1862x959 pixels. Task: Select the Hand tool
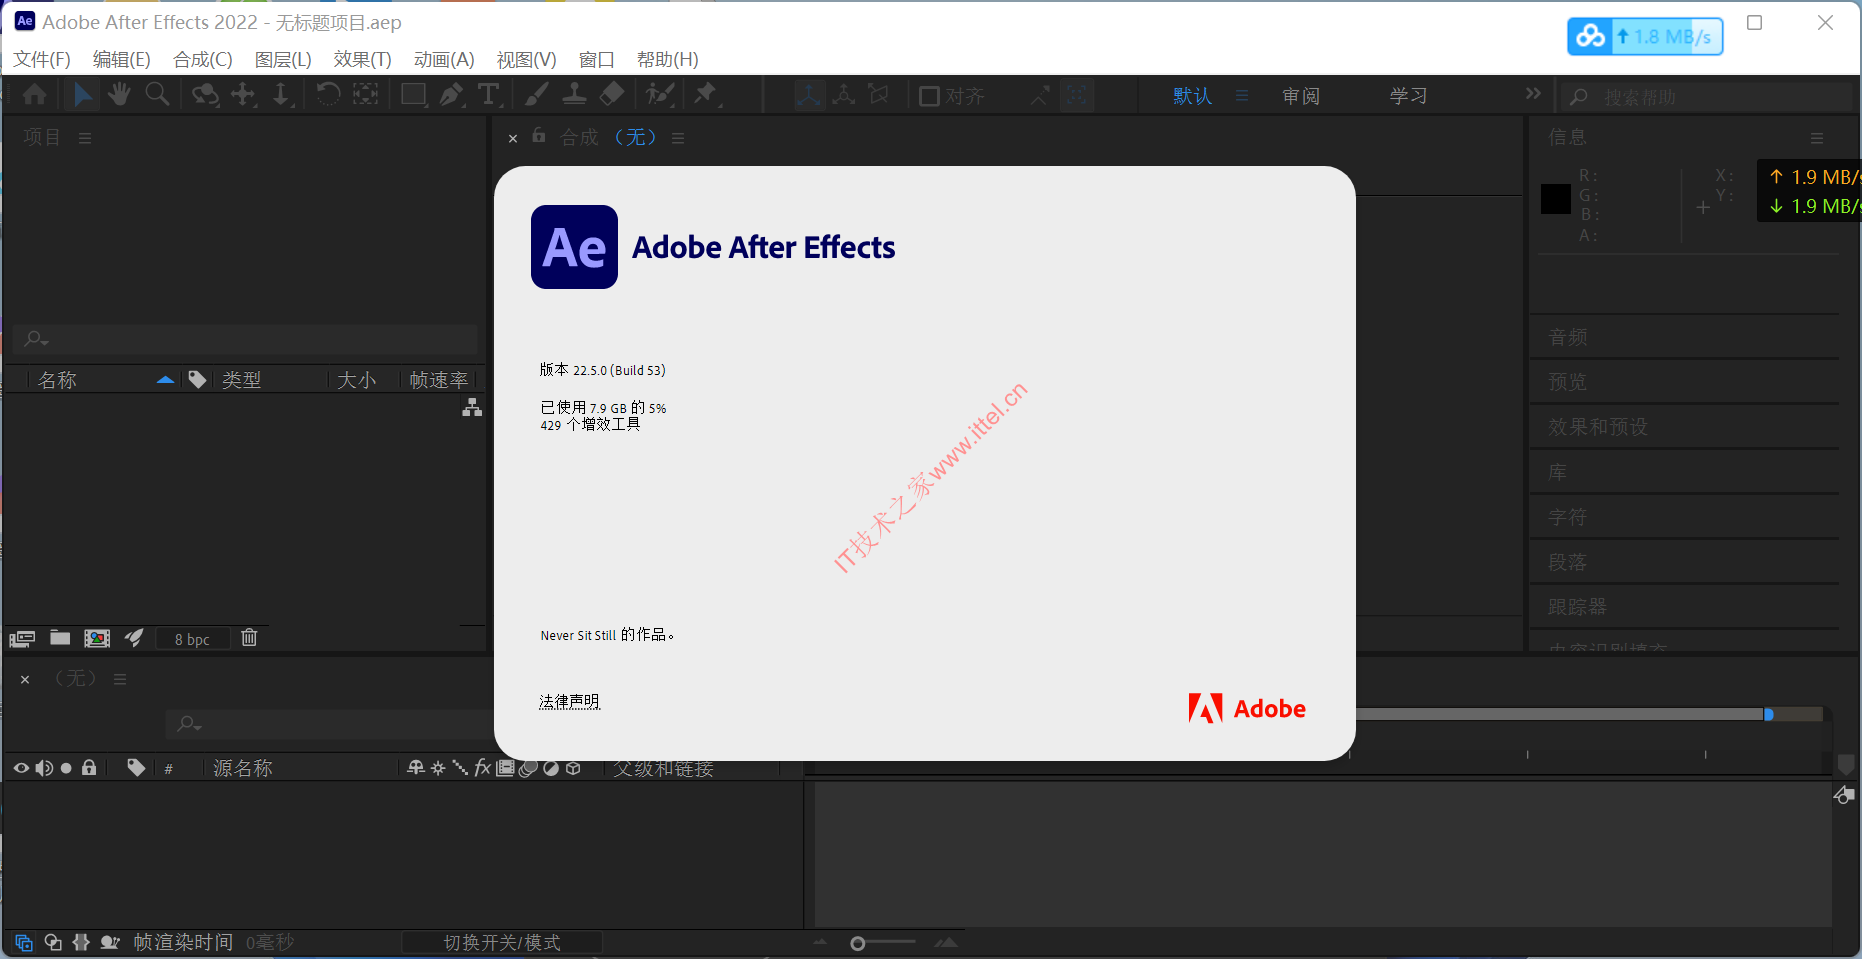point(119,95)
